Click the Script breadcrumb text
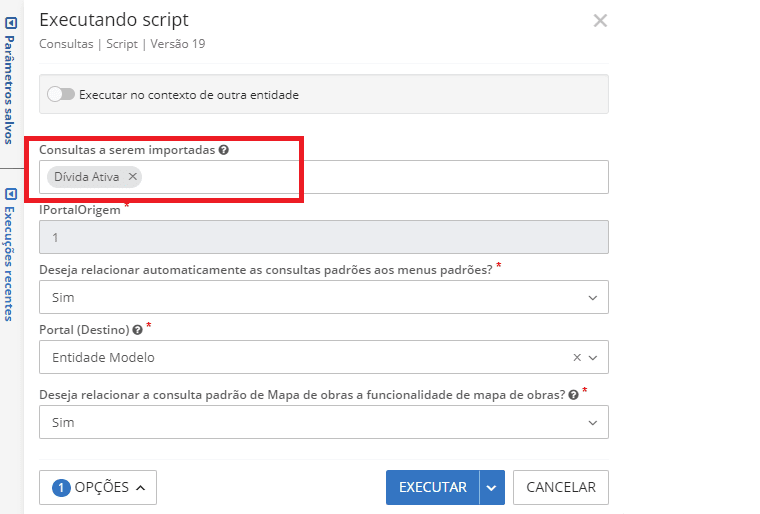The image size is (760, 514). pyautogui.click(x=122, y=44)
